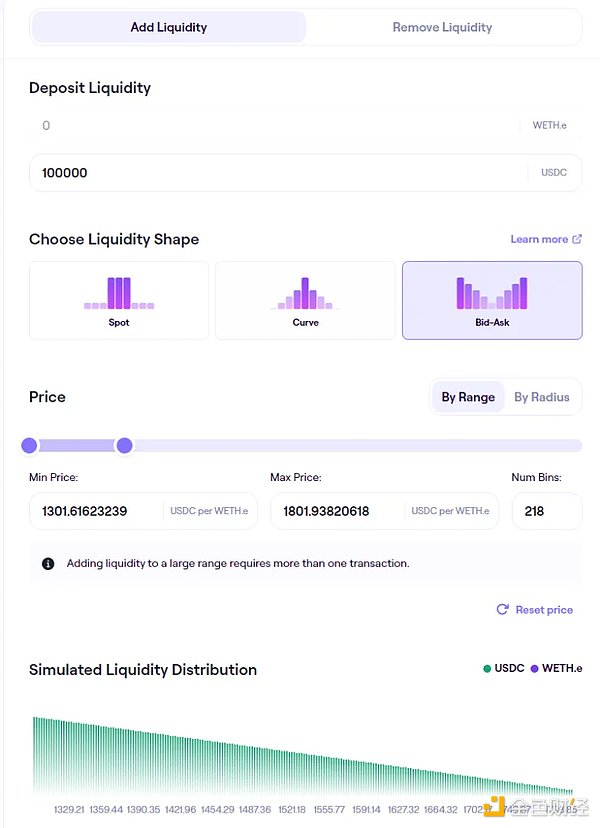
Task: Click the right maximum price slider handle
Action: [124, 445]
